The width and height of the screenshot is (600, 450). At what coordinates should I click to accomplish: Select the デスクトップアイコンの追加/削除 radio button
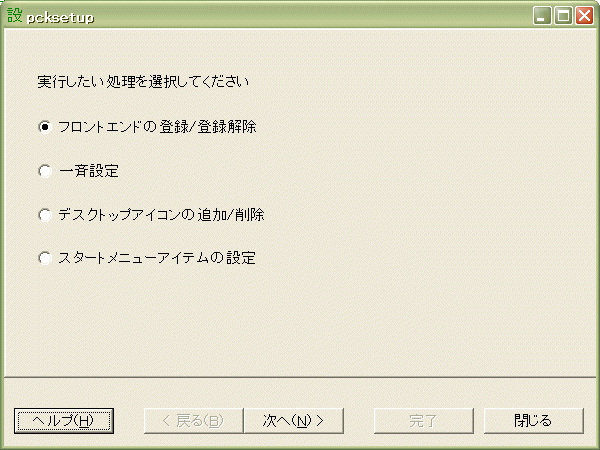45,215
